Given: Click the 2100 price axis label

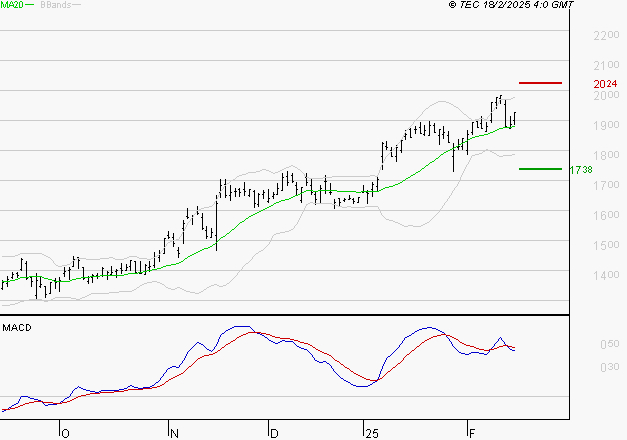Looking at the screenshot, I should tap(606, 65).
